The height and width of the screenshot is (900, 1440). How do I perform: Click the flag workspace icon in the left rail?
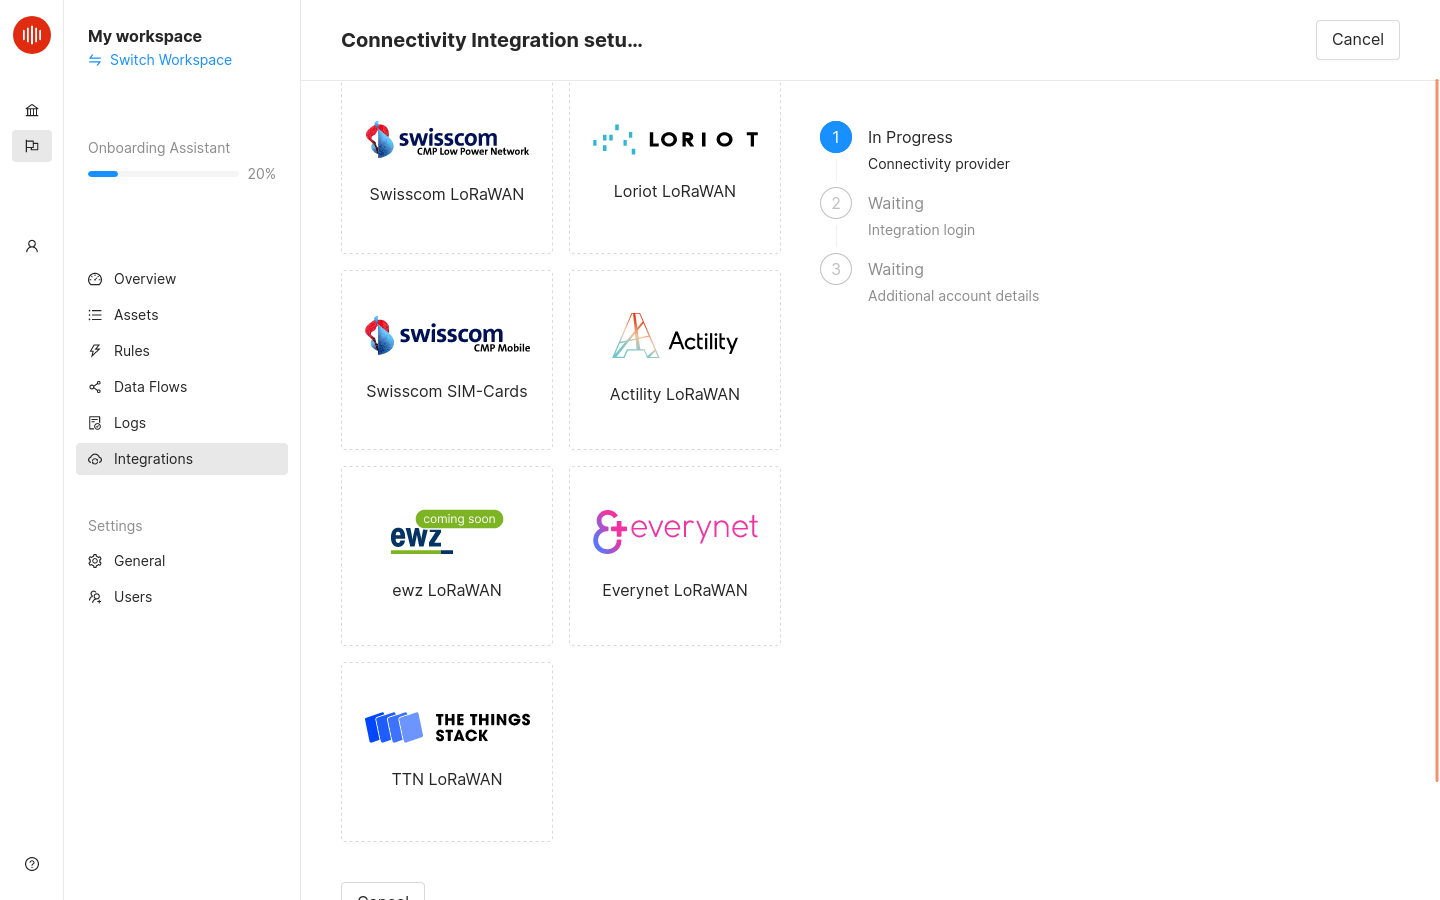pyautogui.click(x=31, y=145)
